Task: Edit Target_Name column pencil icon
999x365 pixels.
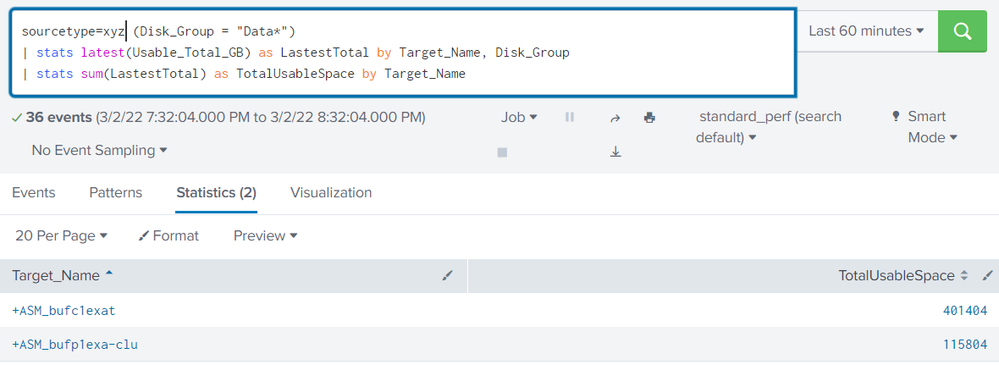Action: (447, 276)
